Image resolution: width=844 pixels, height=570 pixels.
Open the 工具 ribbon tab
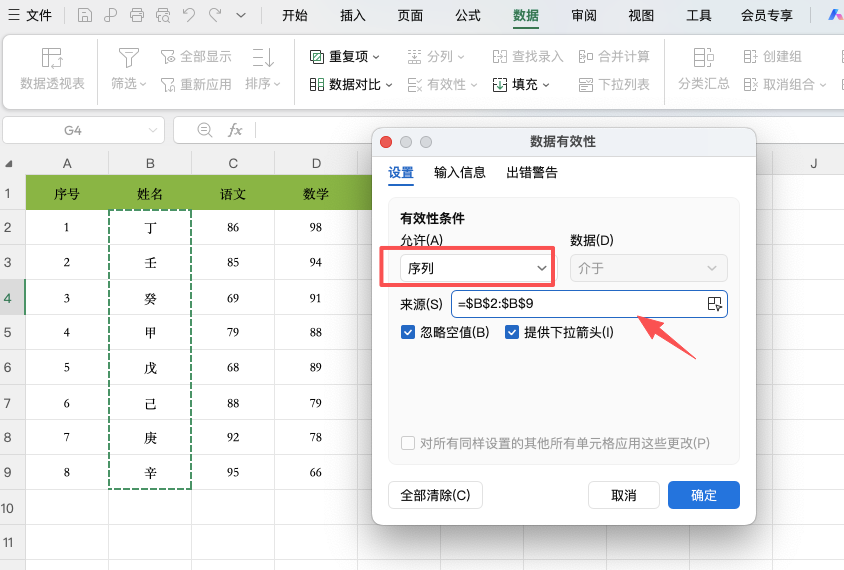[x=699, y=16]
